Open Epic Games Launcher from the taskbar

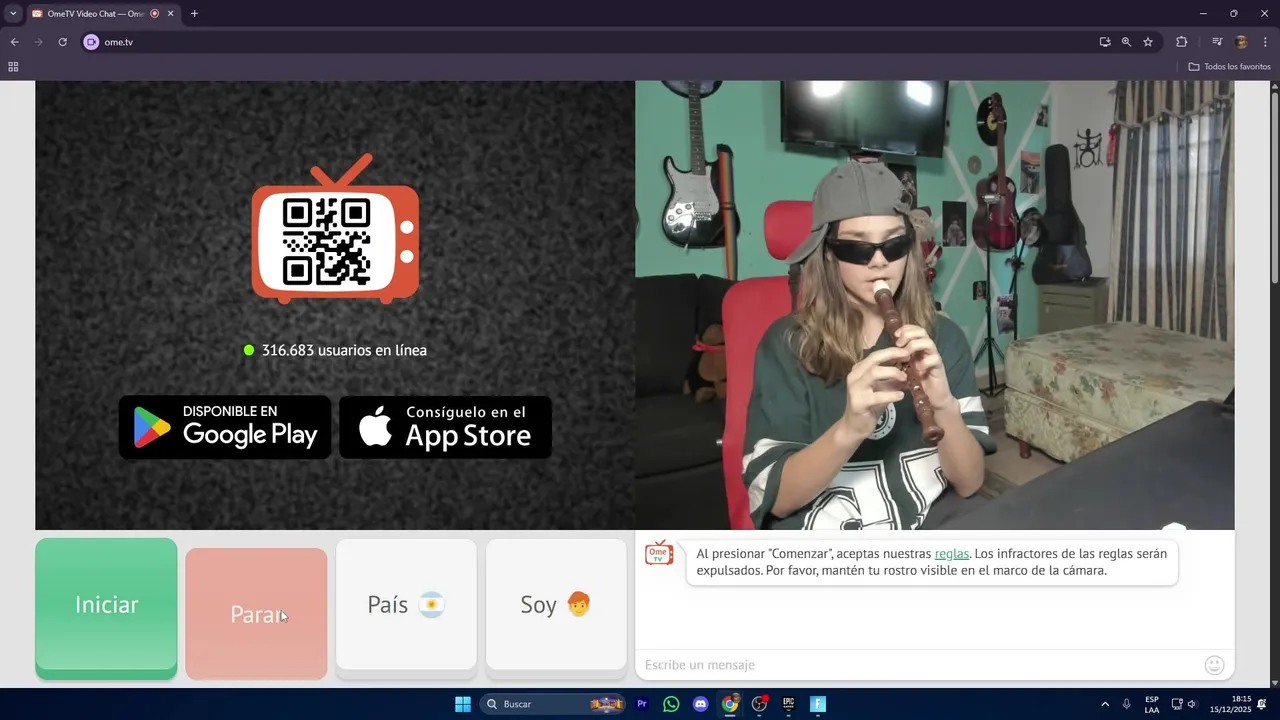click(x=788, y=704)
